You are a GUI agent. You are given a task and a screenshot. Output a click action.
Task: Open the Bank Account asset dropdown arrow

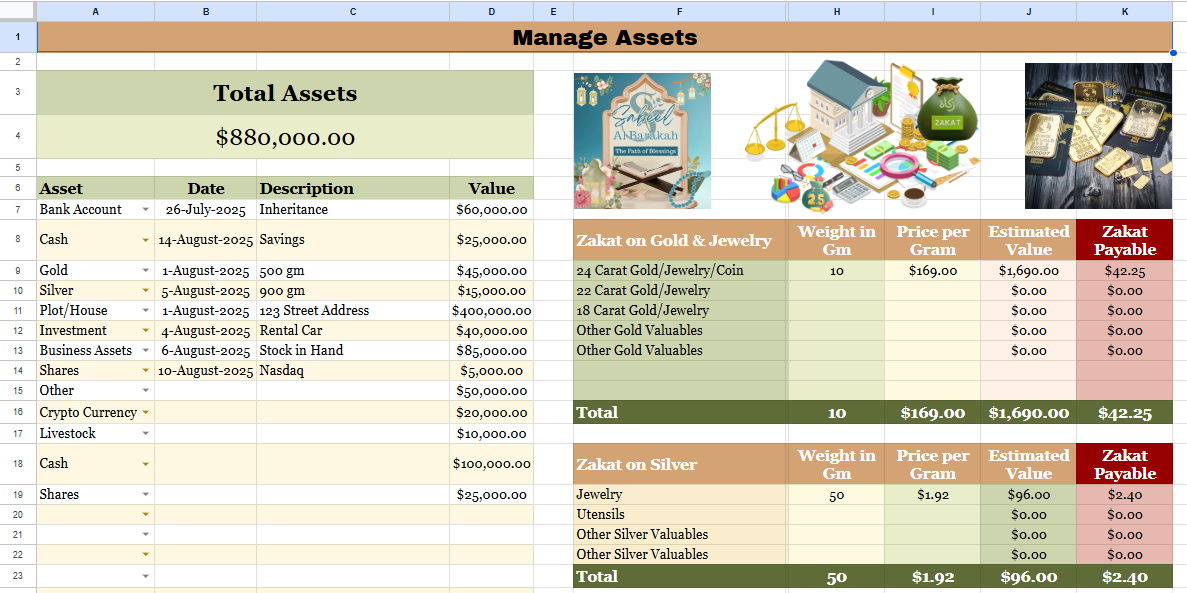click(146, 210)
